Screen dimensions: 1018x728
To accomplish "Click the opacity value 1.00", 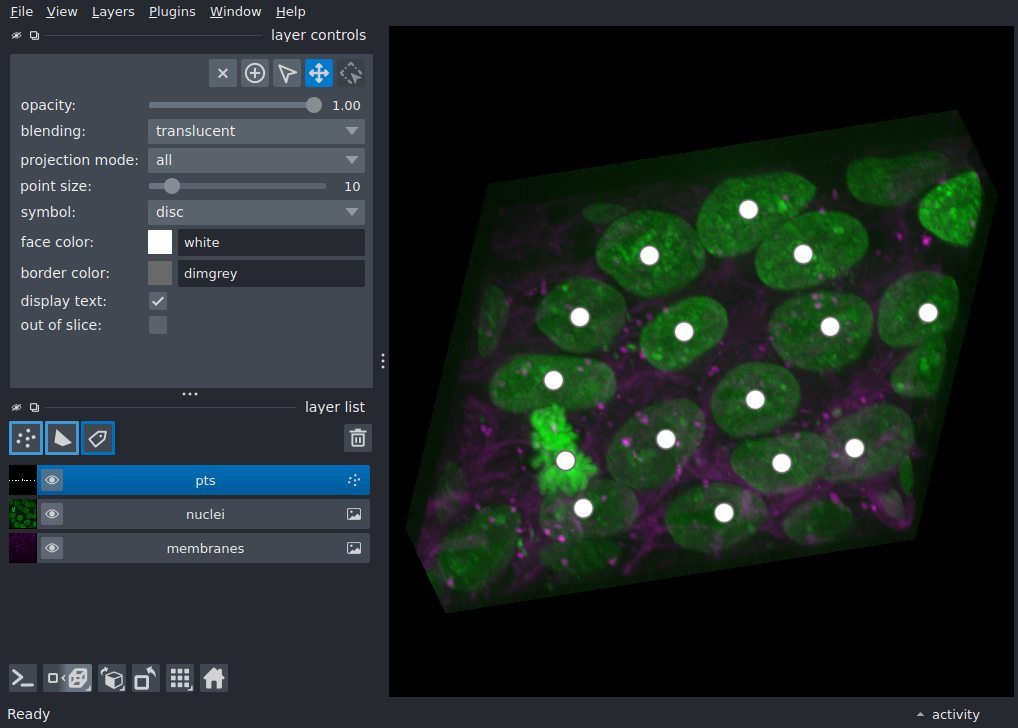I will tap(346, 105).
